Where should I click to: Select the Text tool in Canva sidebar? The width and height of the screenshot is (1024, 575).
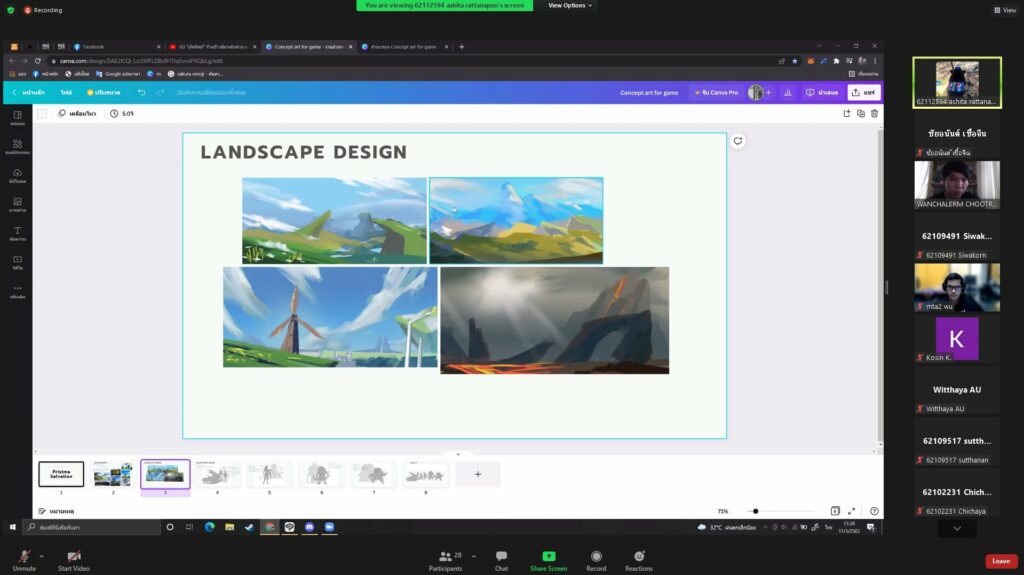(17, 233)
